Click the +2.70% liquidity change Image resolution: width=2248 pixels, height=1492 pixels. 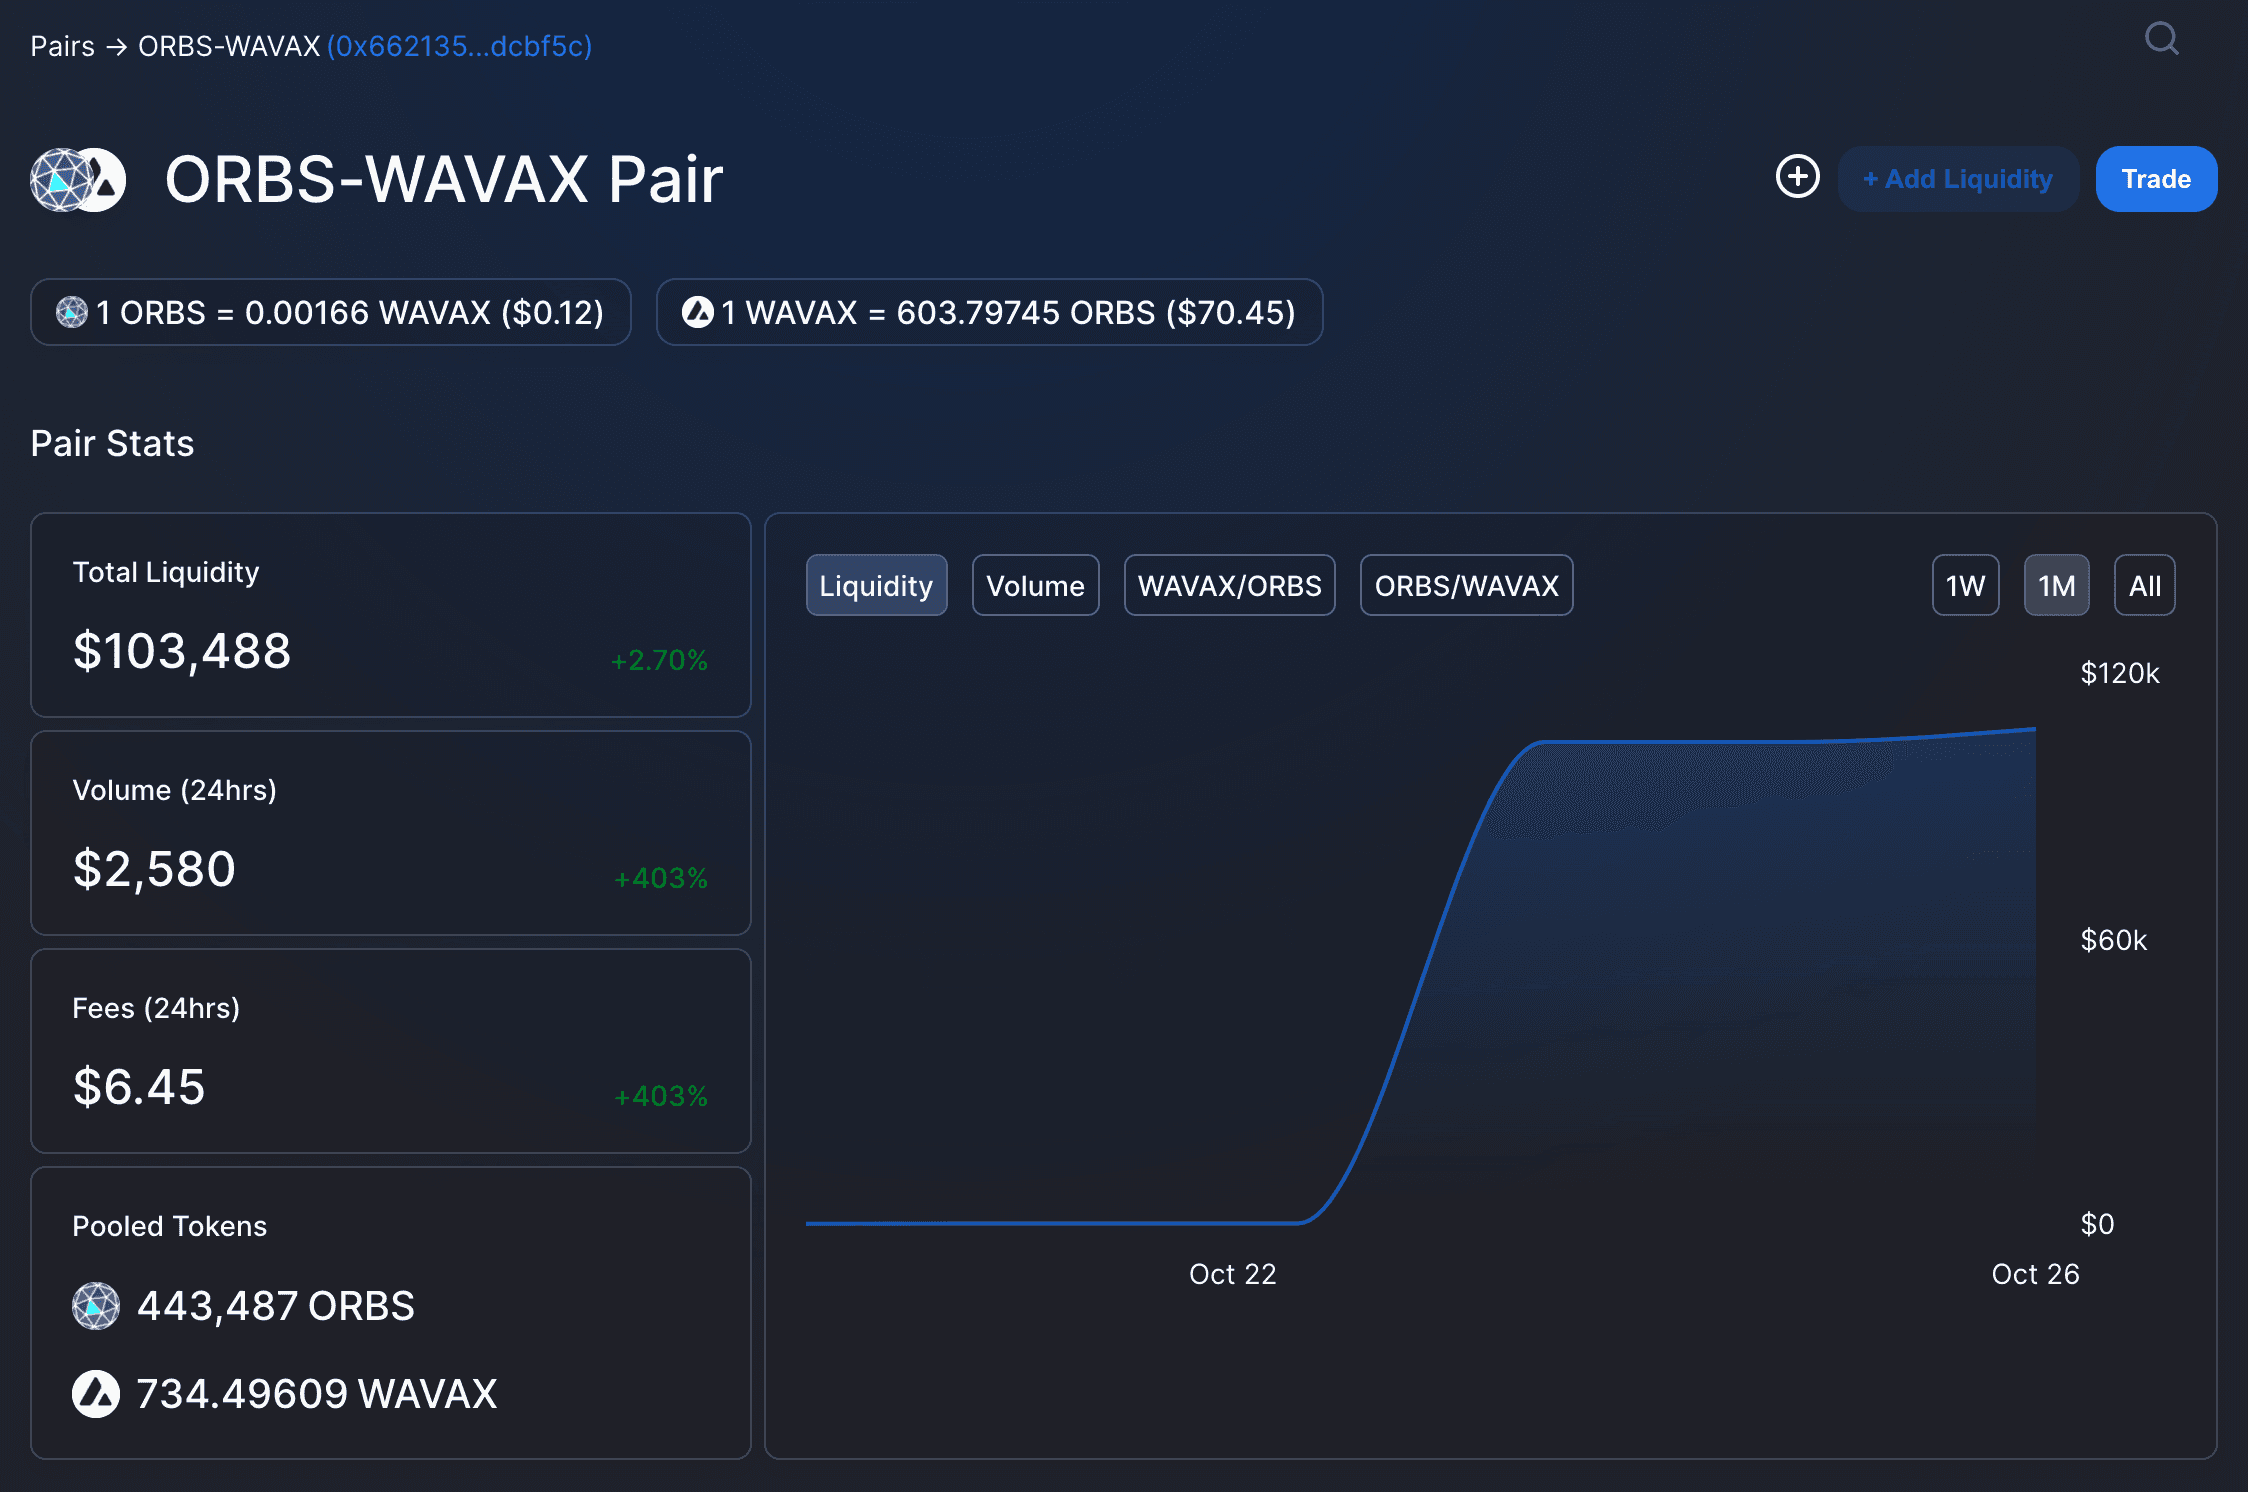tap(659, 660)
